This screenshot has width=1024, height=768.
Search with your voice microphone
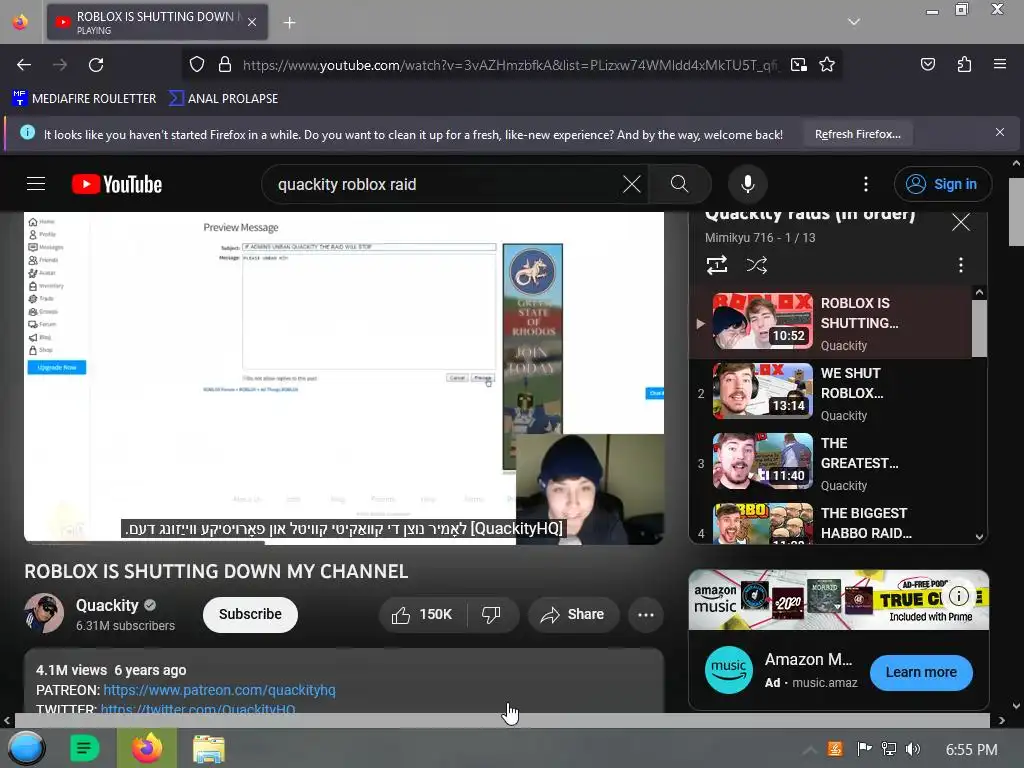tap(748, 184)
